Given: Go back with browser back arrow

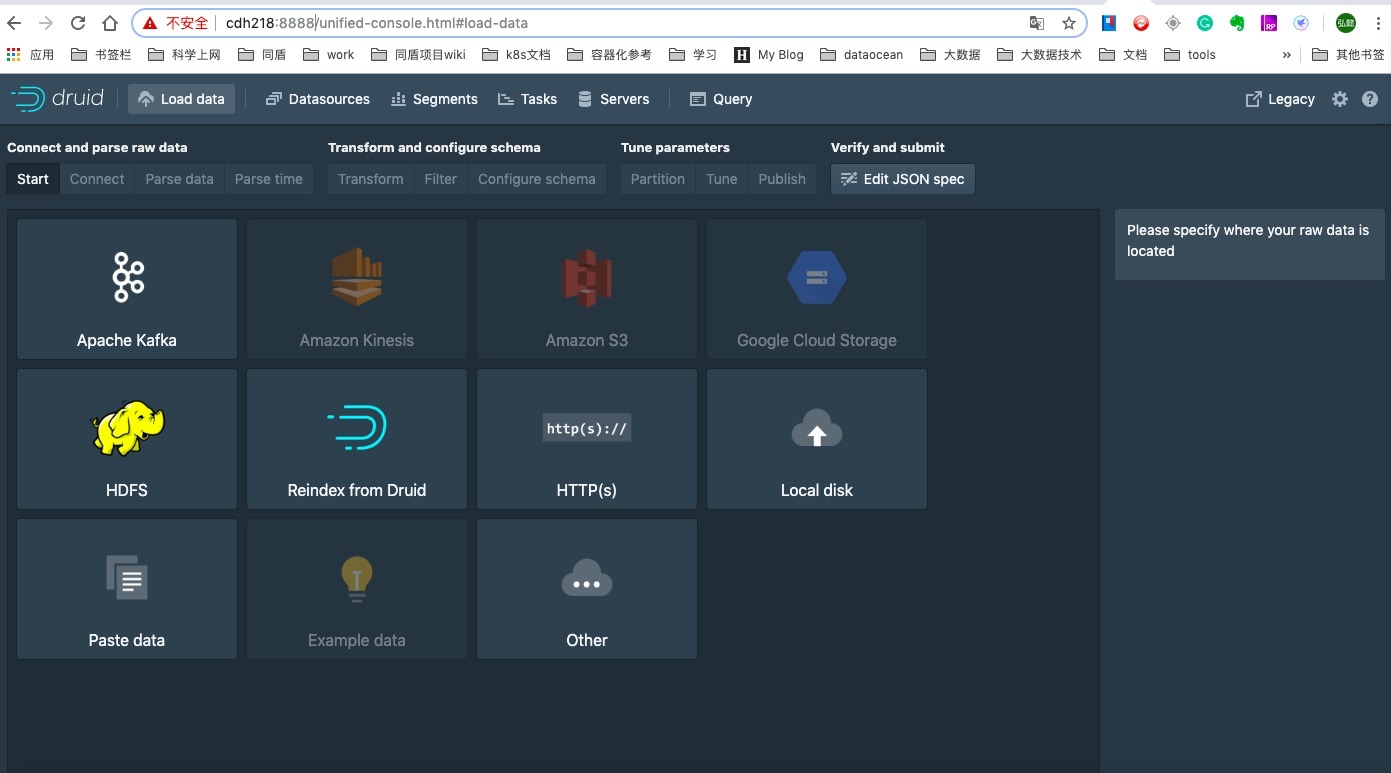Looking at the screenshot, I should tap(14, 23).
